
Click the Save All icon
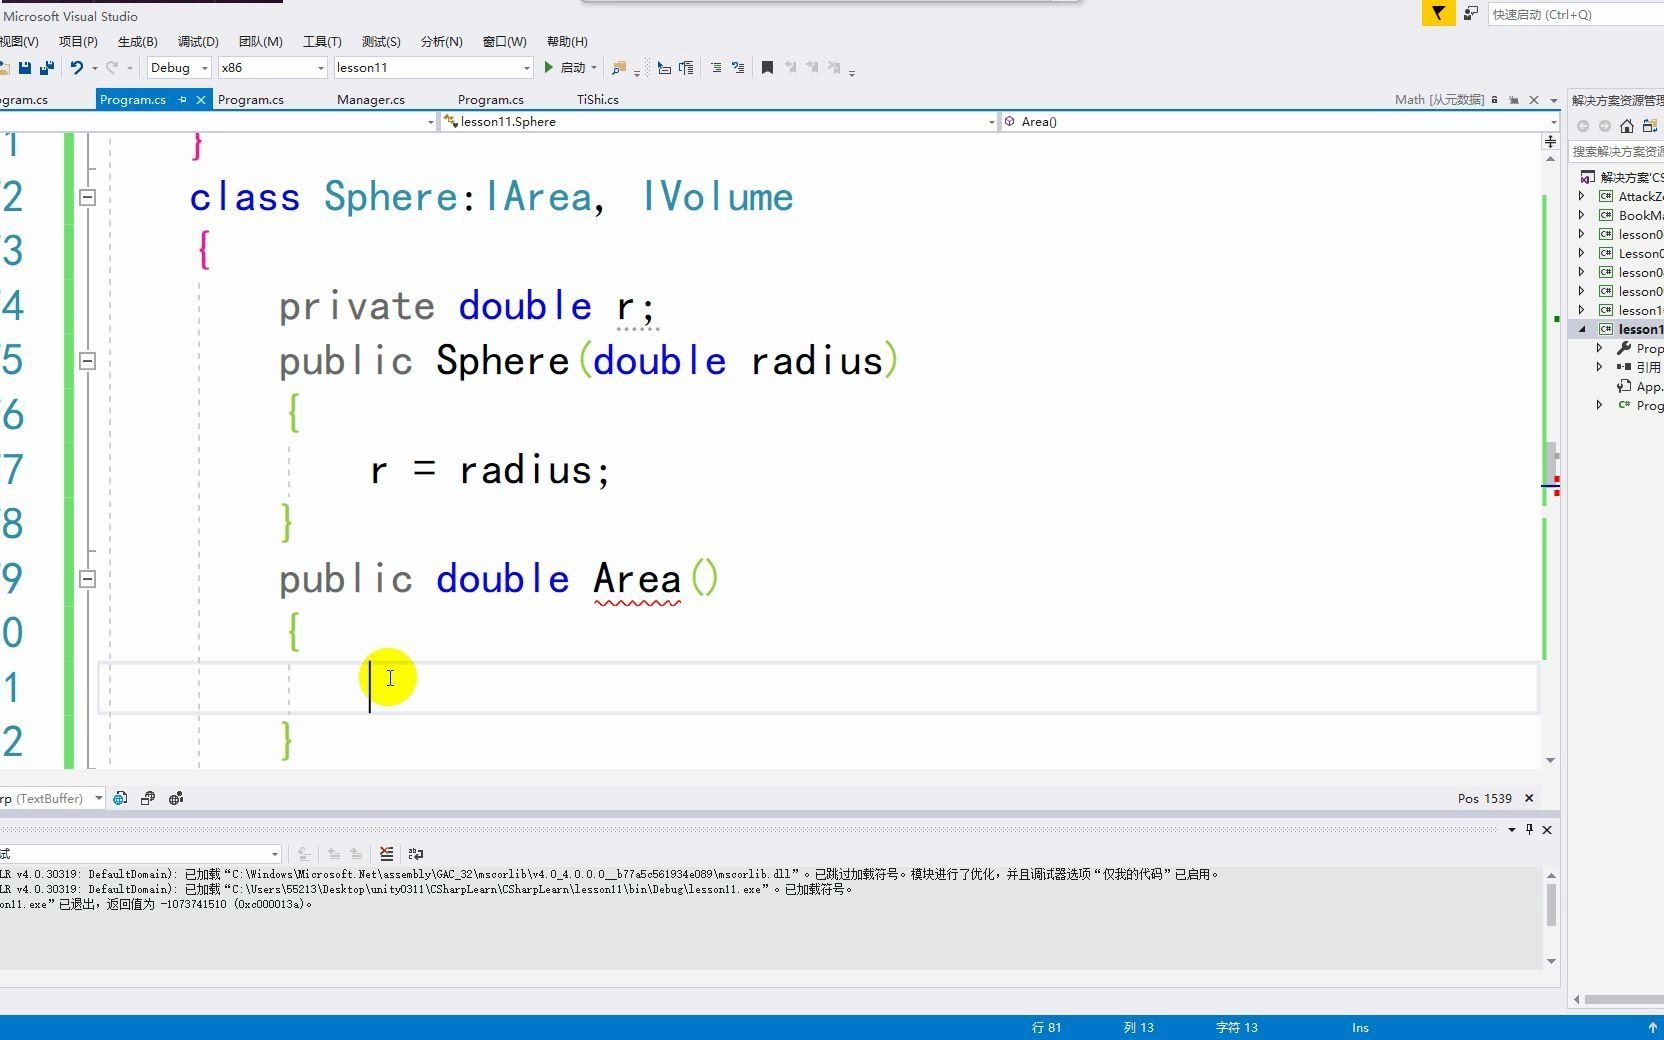[x=46, y=68]
